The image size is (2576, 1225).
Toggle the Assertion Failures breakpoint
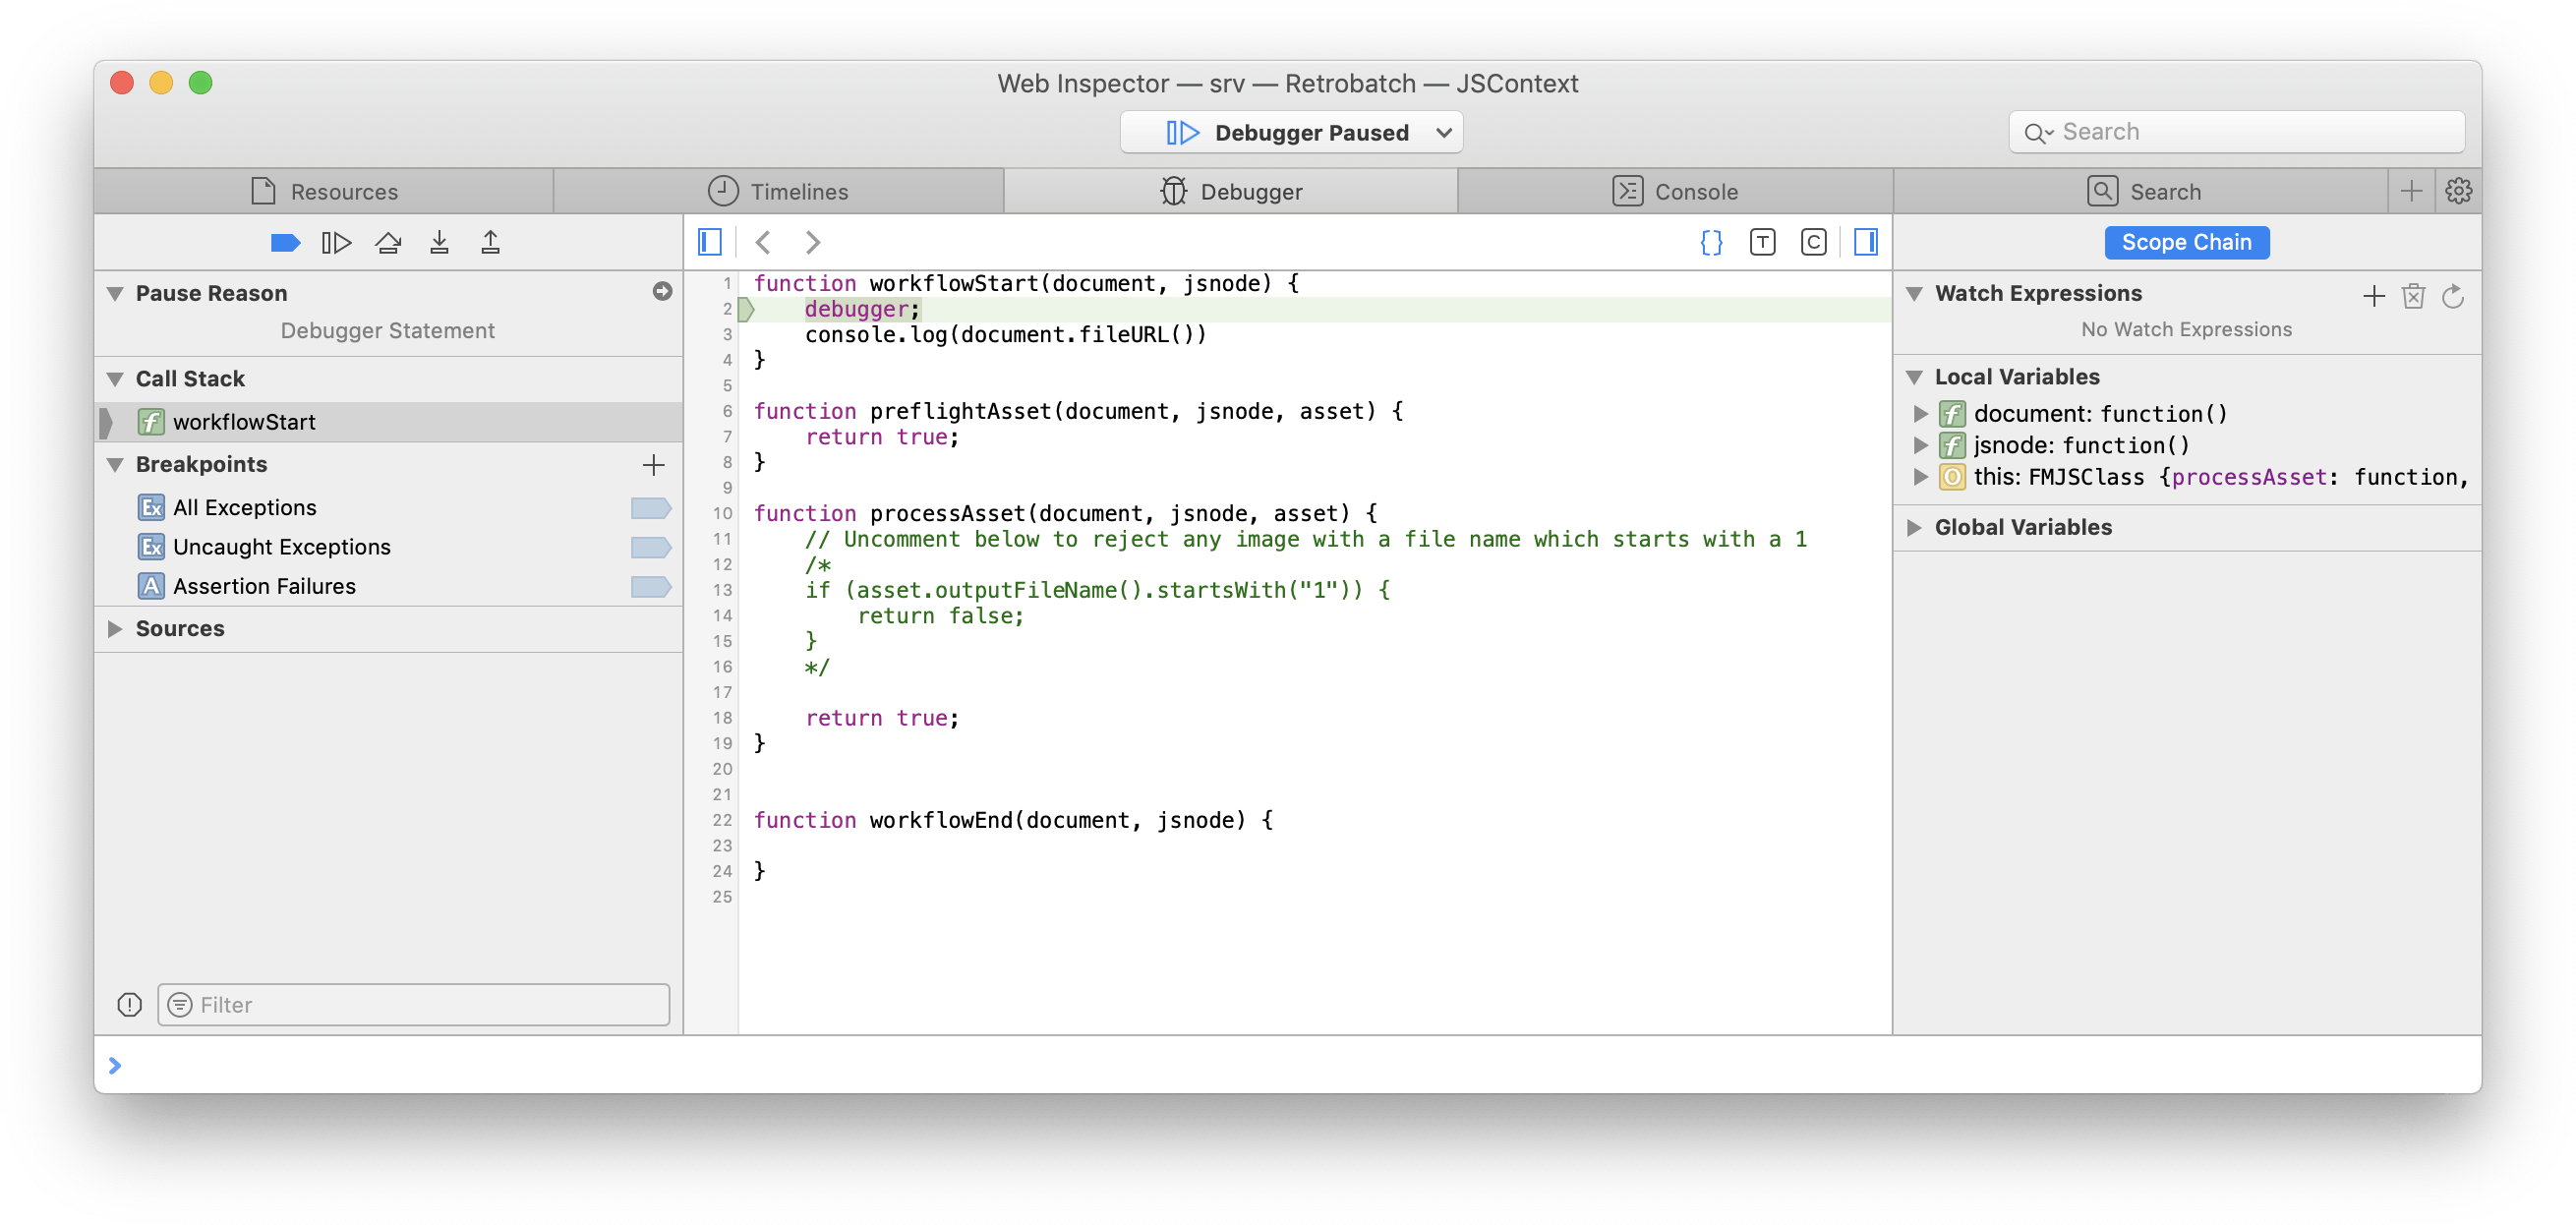click(x=650, y=586)
